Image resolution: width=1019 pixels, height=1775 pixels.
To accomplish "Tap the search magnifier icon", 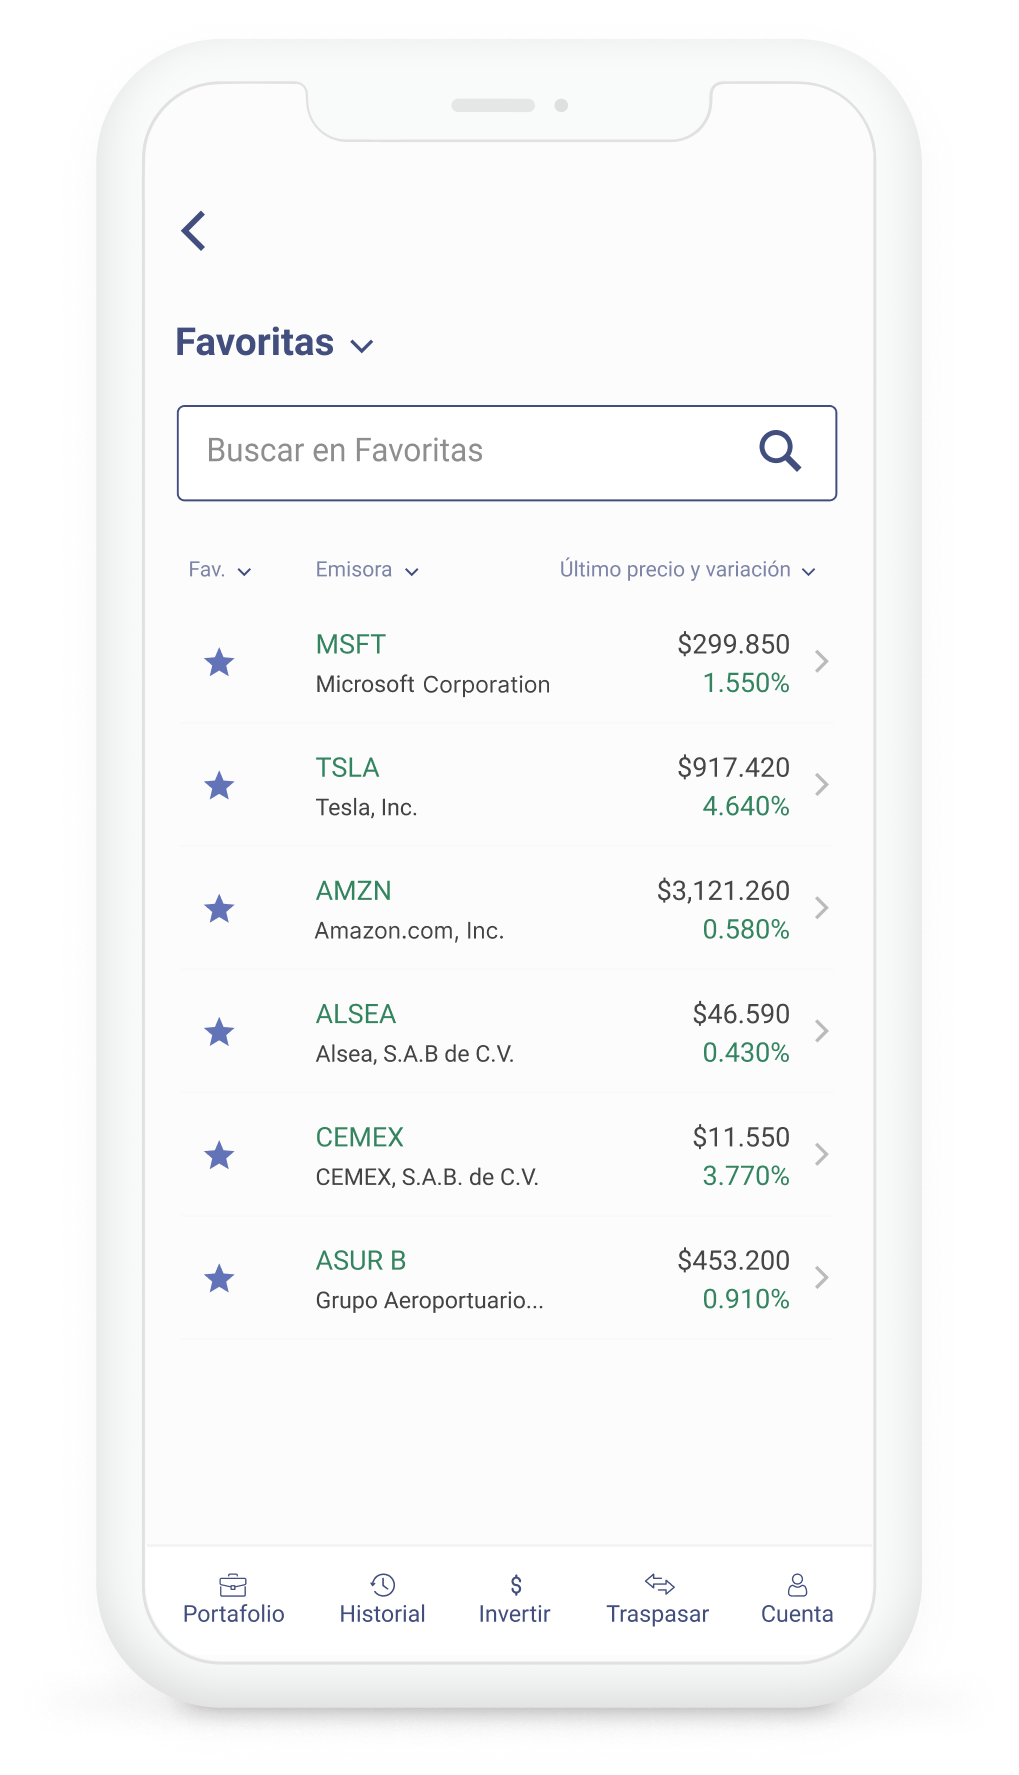I will (x=782, y=452).
